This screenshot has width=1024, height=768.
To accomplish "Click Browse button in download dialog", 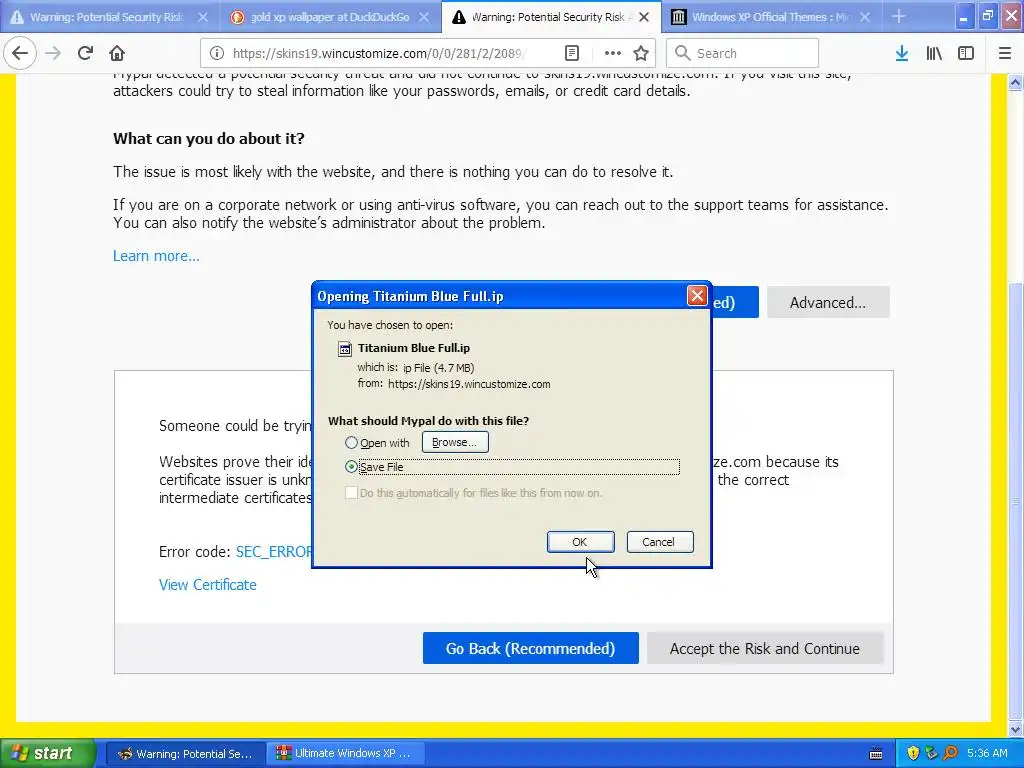I will coord(455,442).
